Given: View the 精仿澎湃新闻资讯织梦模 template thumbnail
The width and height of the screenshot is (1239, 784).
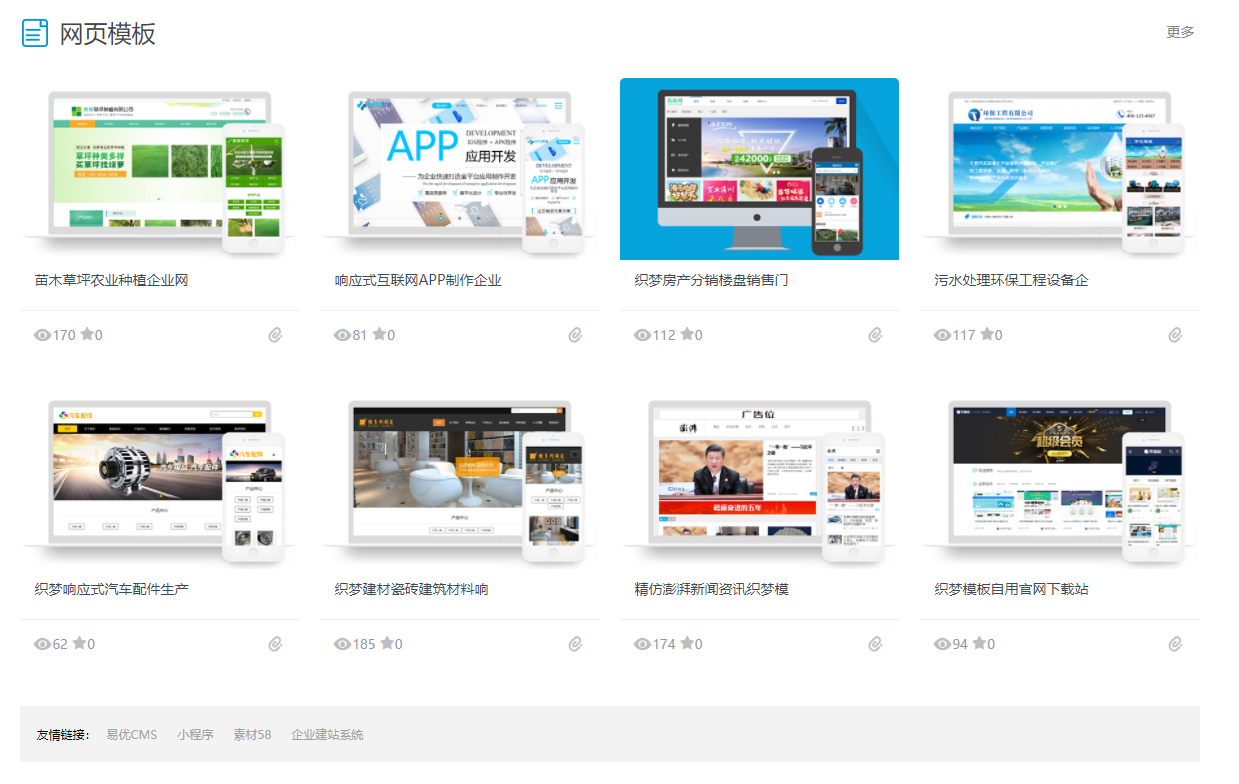Looking at the screenshot, I should [759, 478].
